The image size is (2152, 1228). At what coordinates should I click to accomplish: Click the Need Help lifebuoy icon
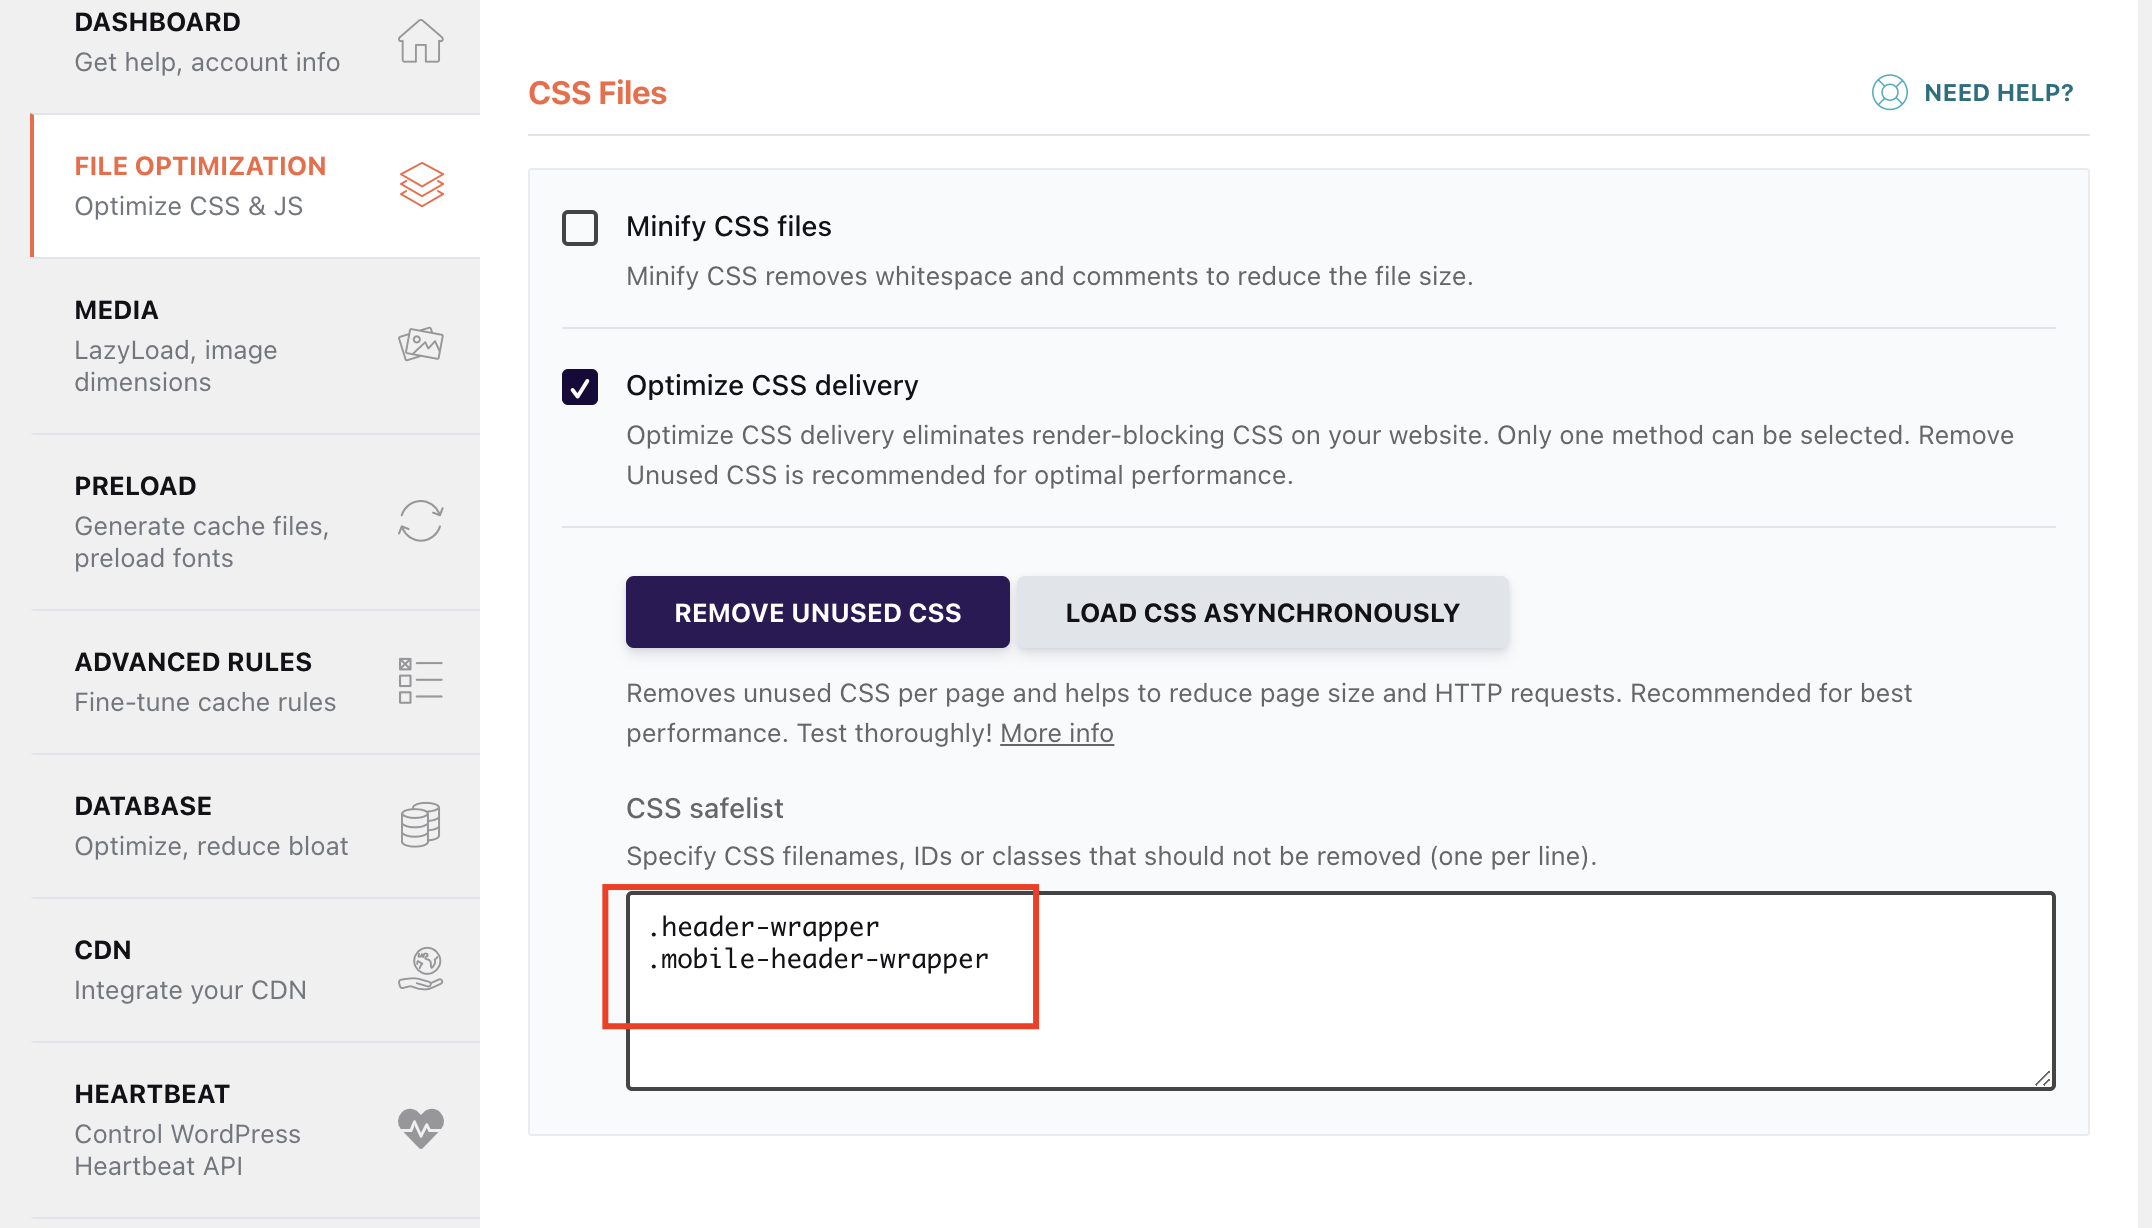click(1889, 93)
